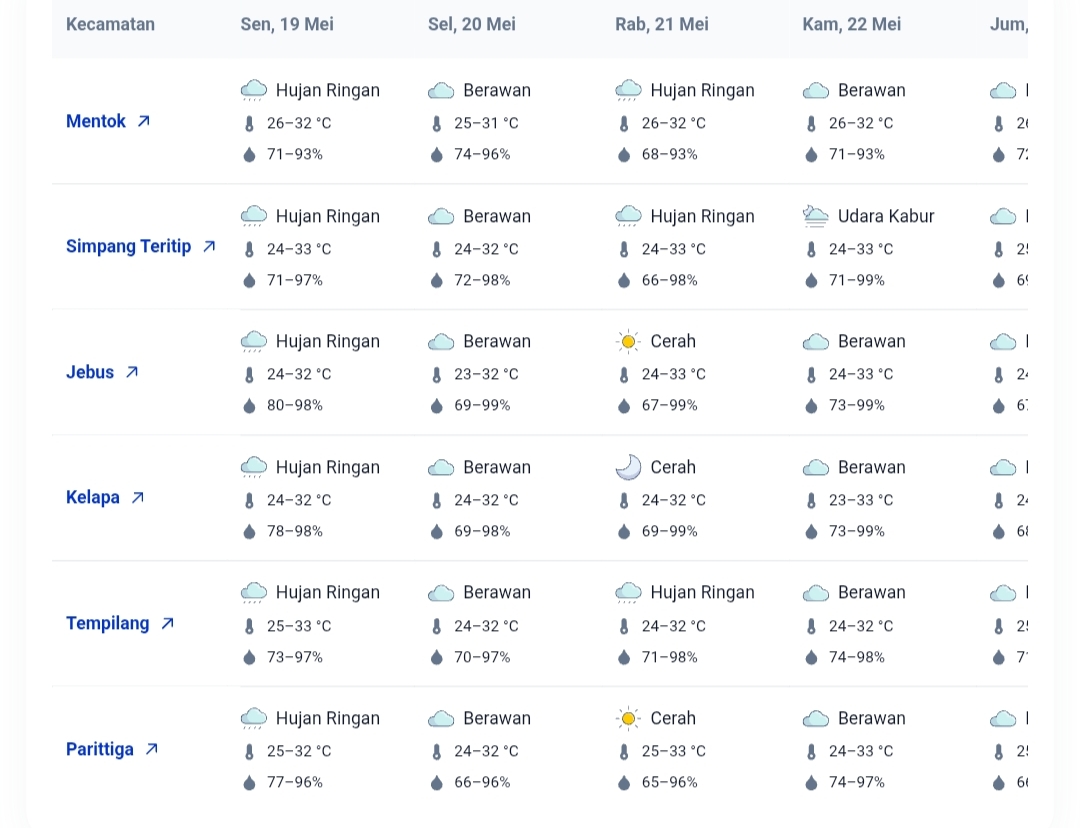This screenshot has width=1080, height=828.
Task: Click the arrow icon next to Simpang Teritip
Action: coord(209,246)
